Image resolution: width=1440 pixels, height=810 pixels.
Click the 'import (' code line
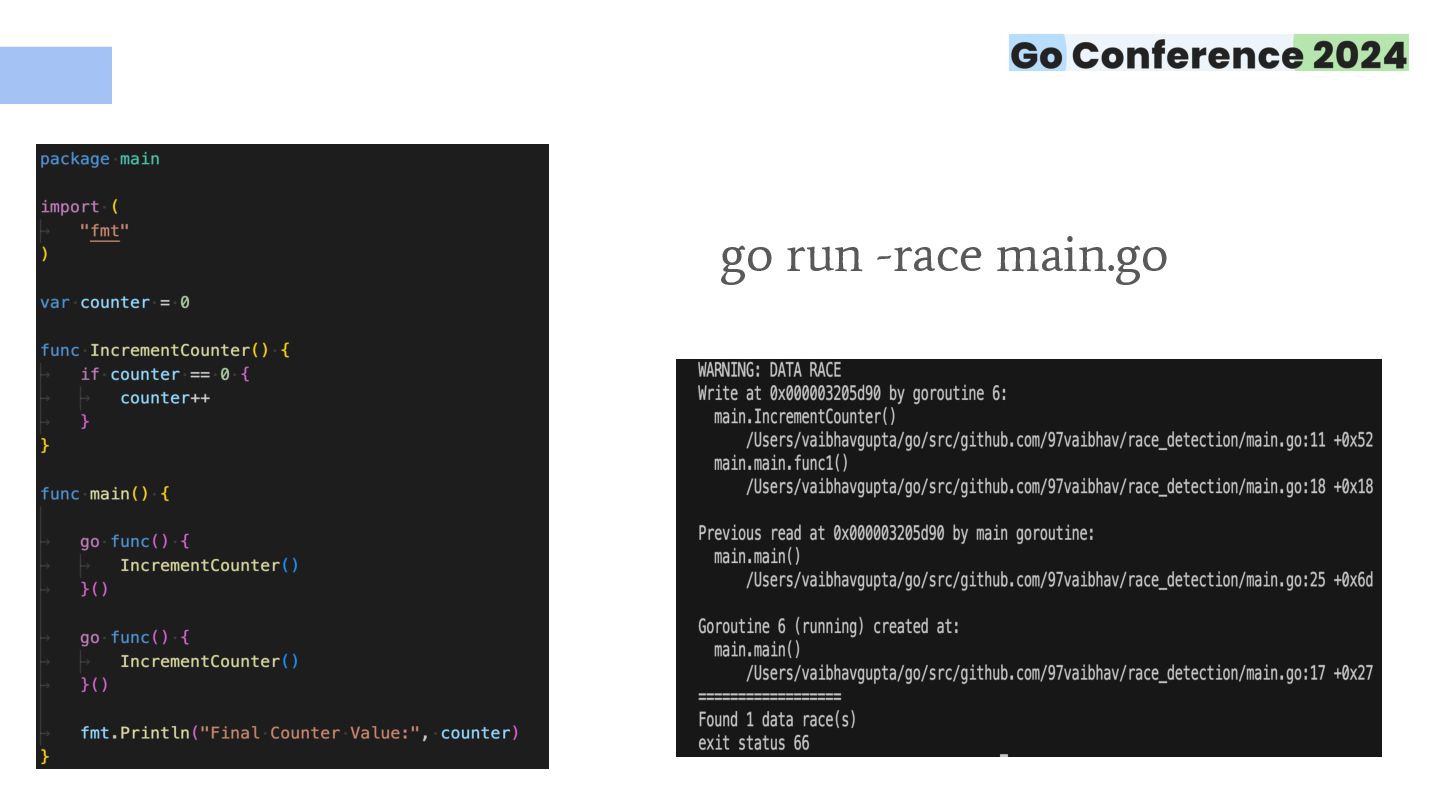click(x=80, y=207)
